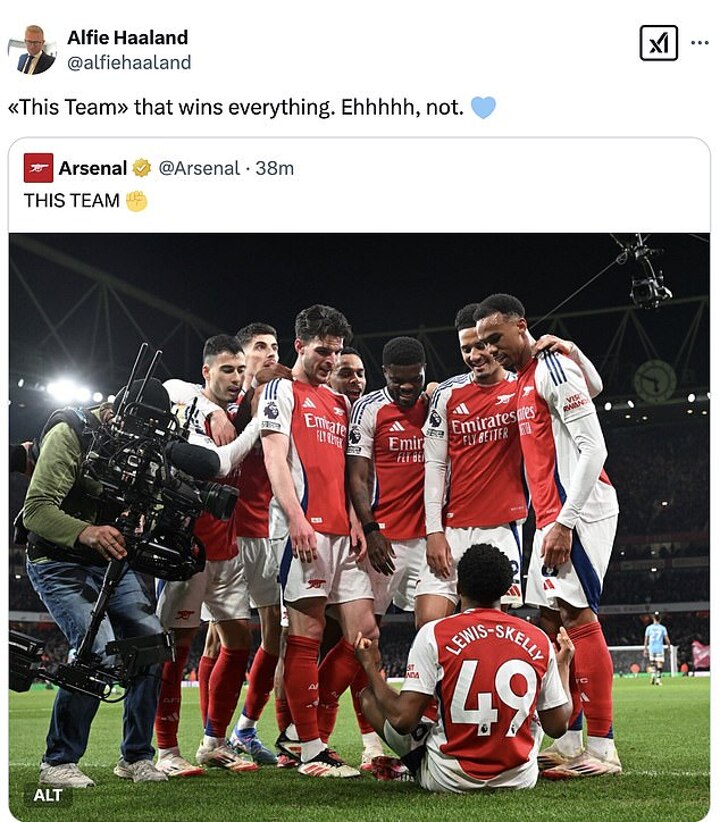The image size is (720, 822).
Task: Click the "This Team that wins everything" text
Action: (x=236, y=107)
